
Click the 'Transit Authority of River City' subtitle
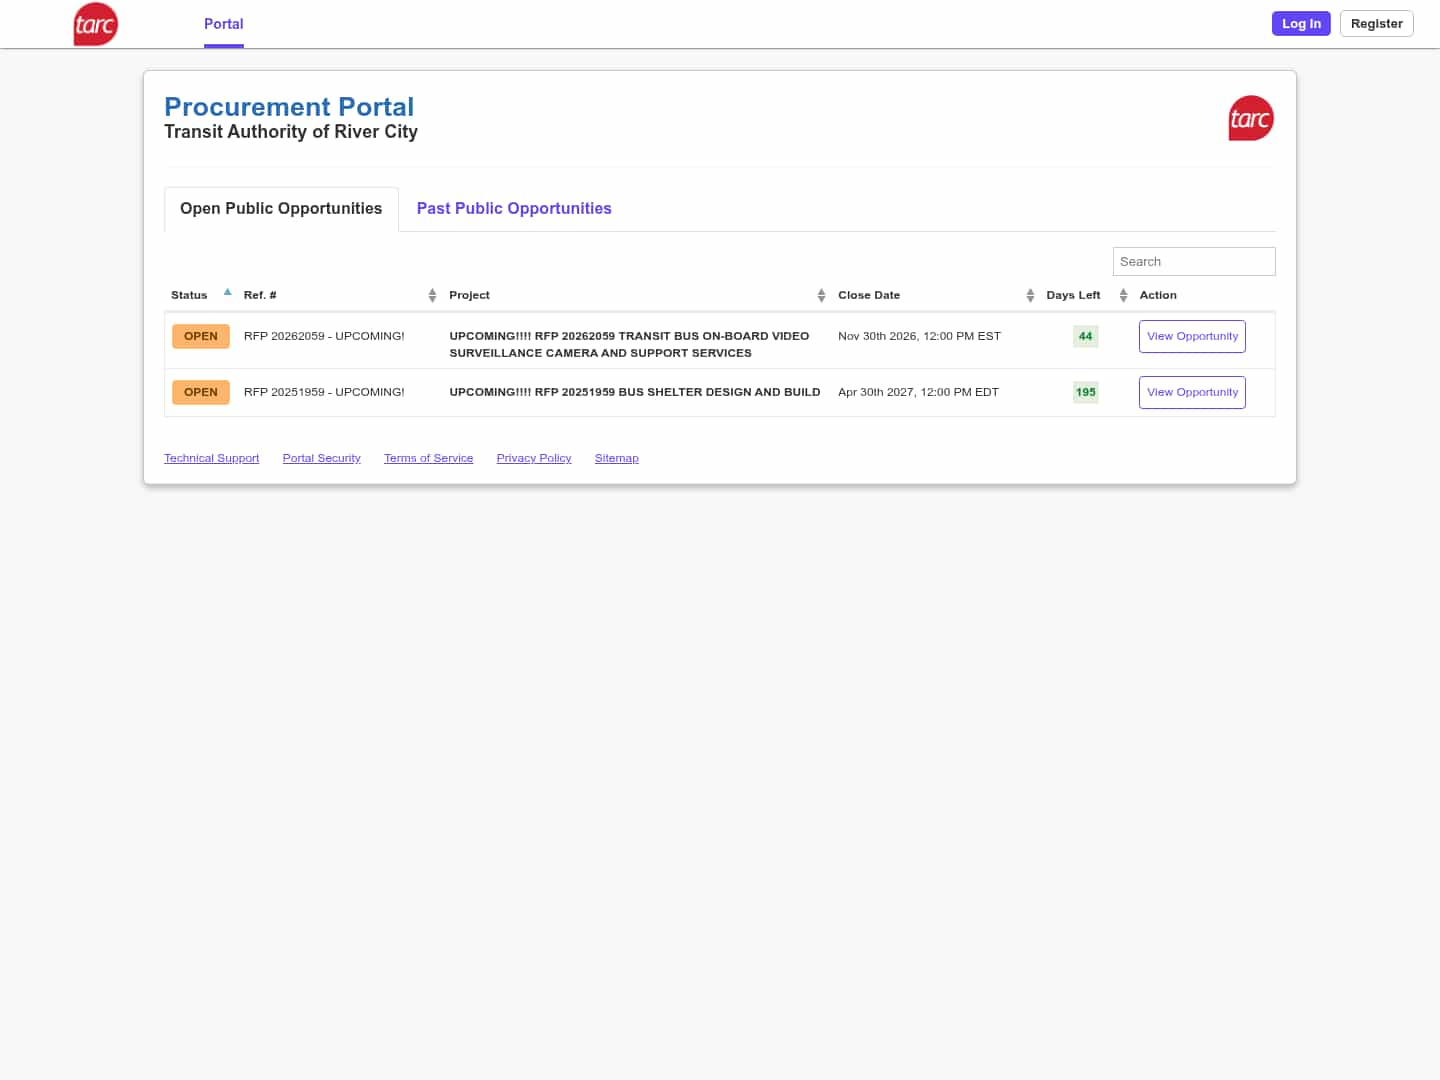tap(291, 132)
